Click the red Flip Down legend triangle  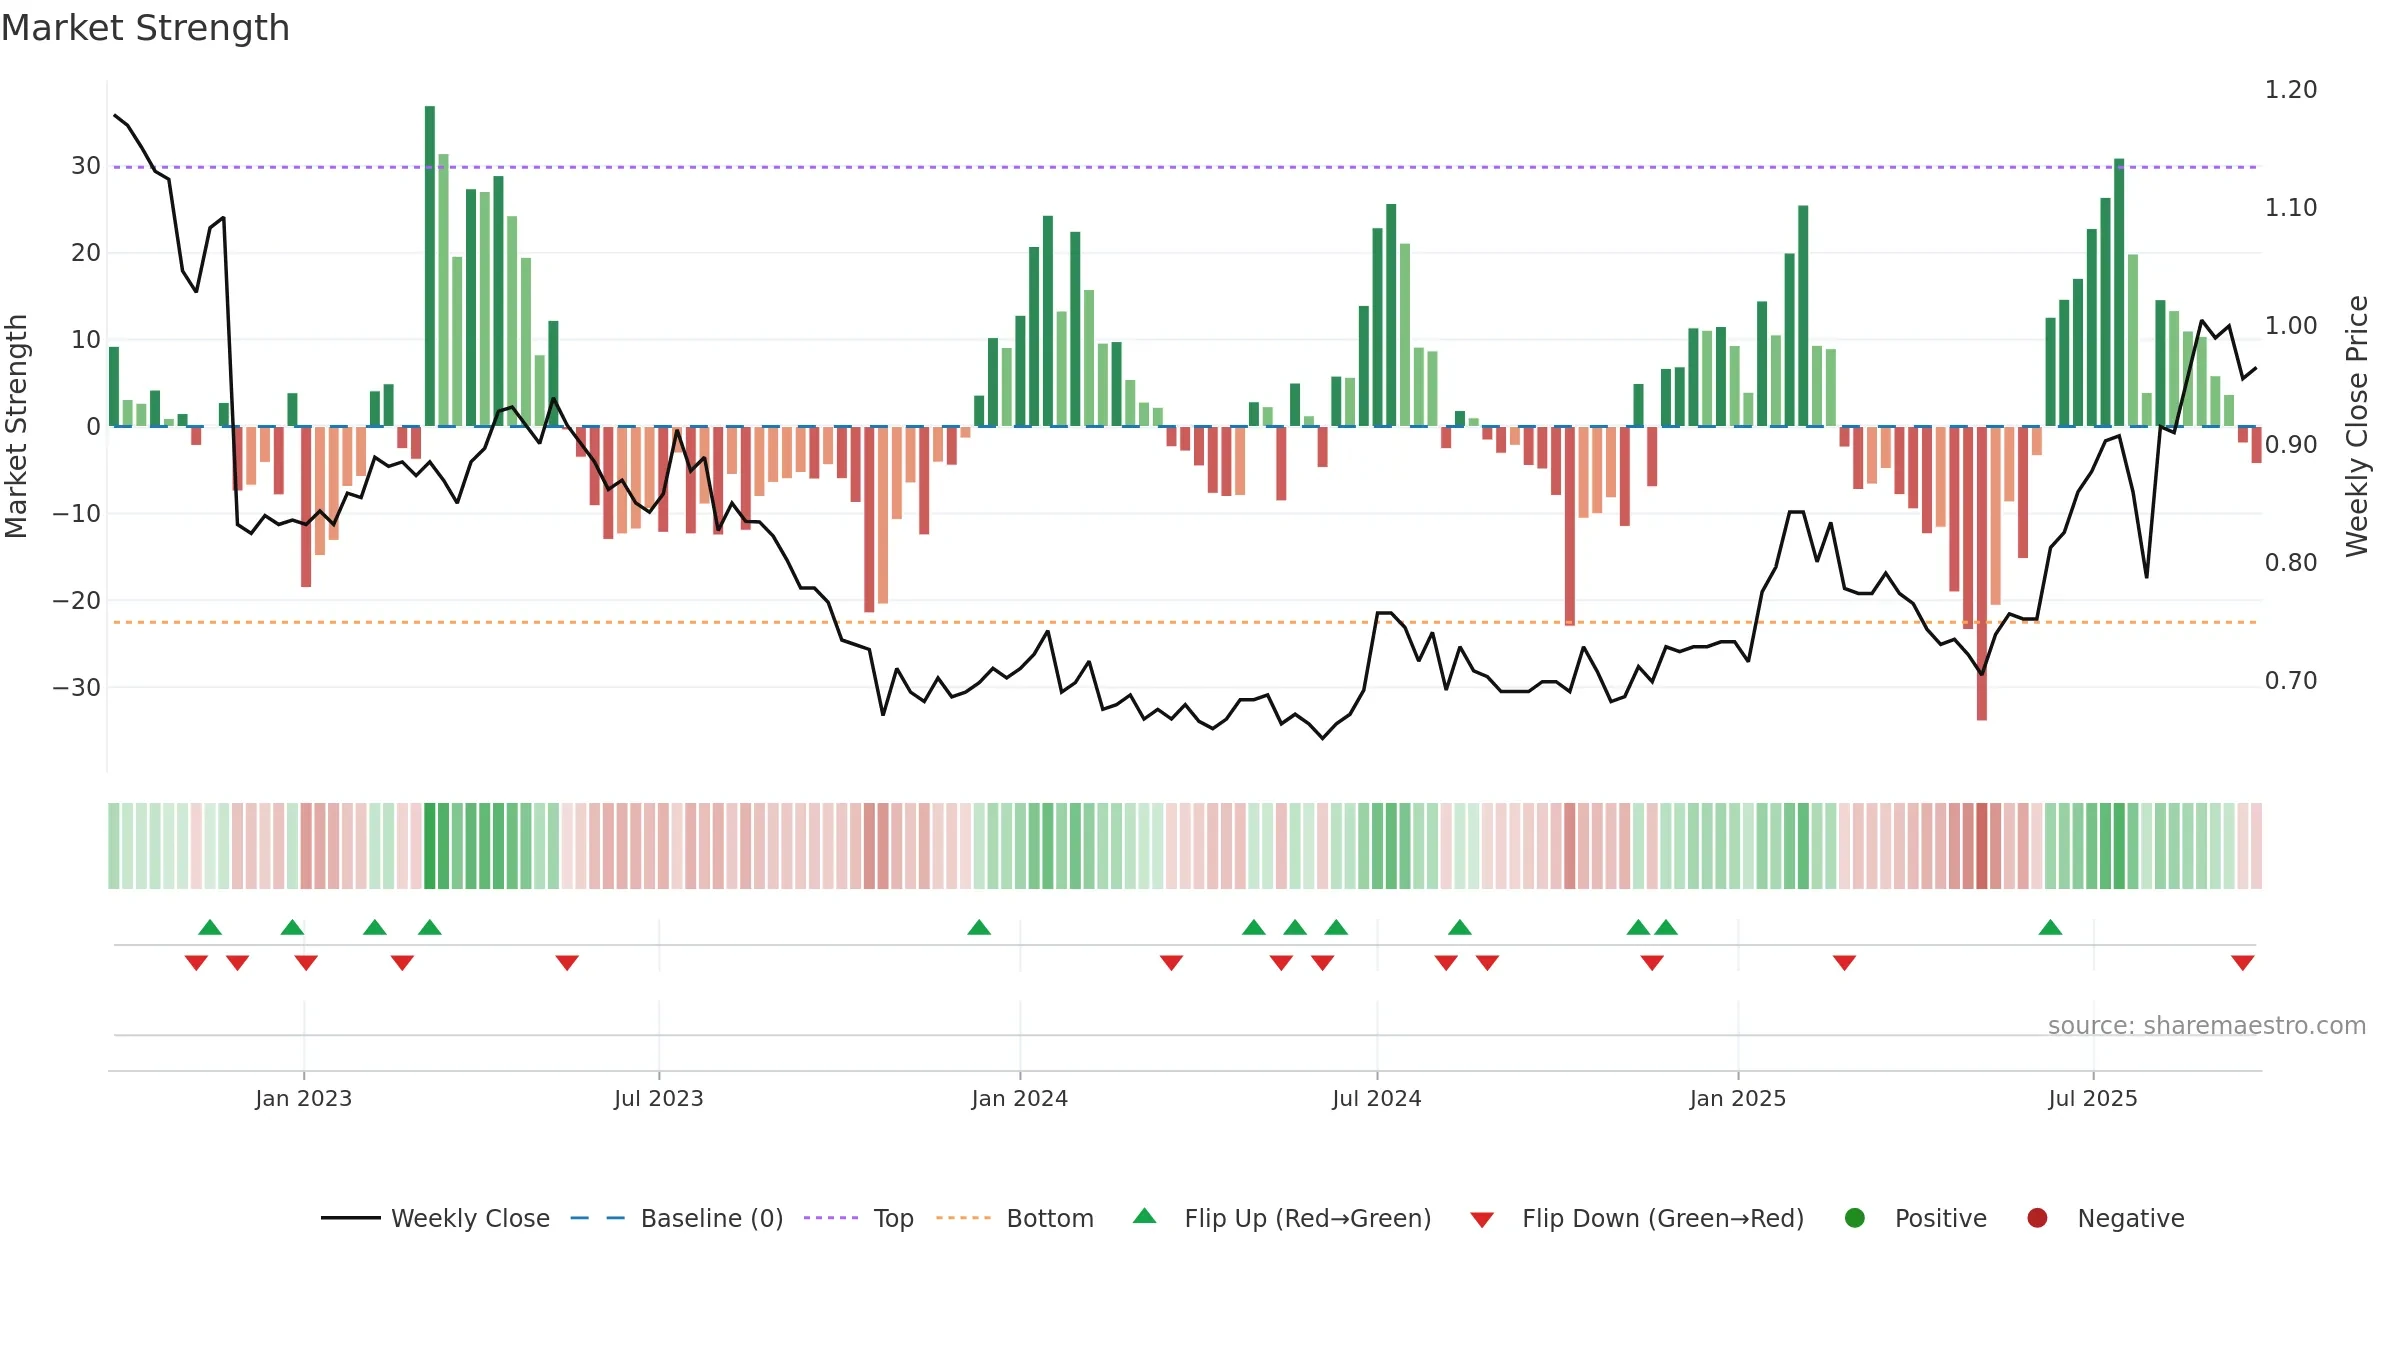[x=1482, y=1220]
